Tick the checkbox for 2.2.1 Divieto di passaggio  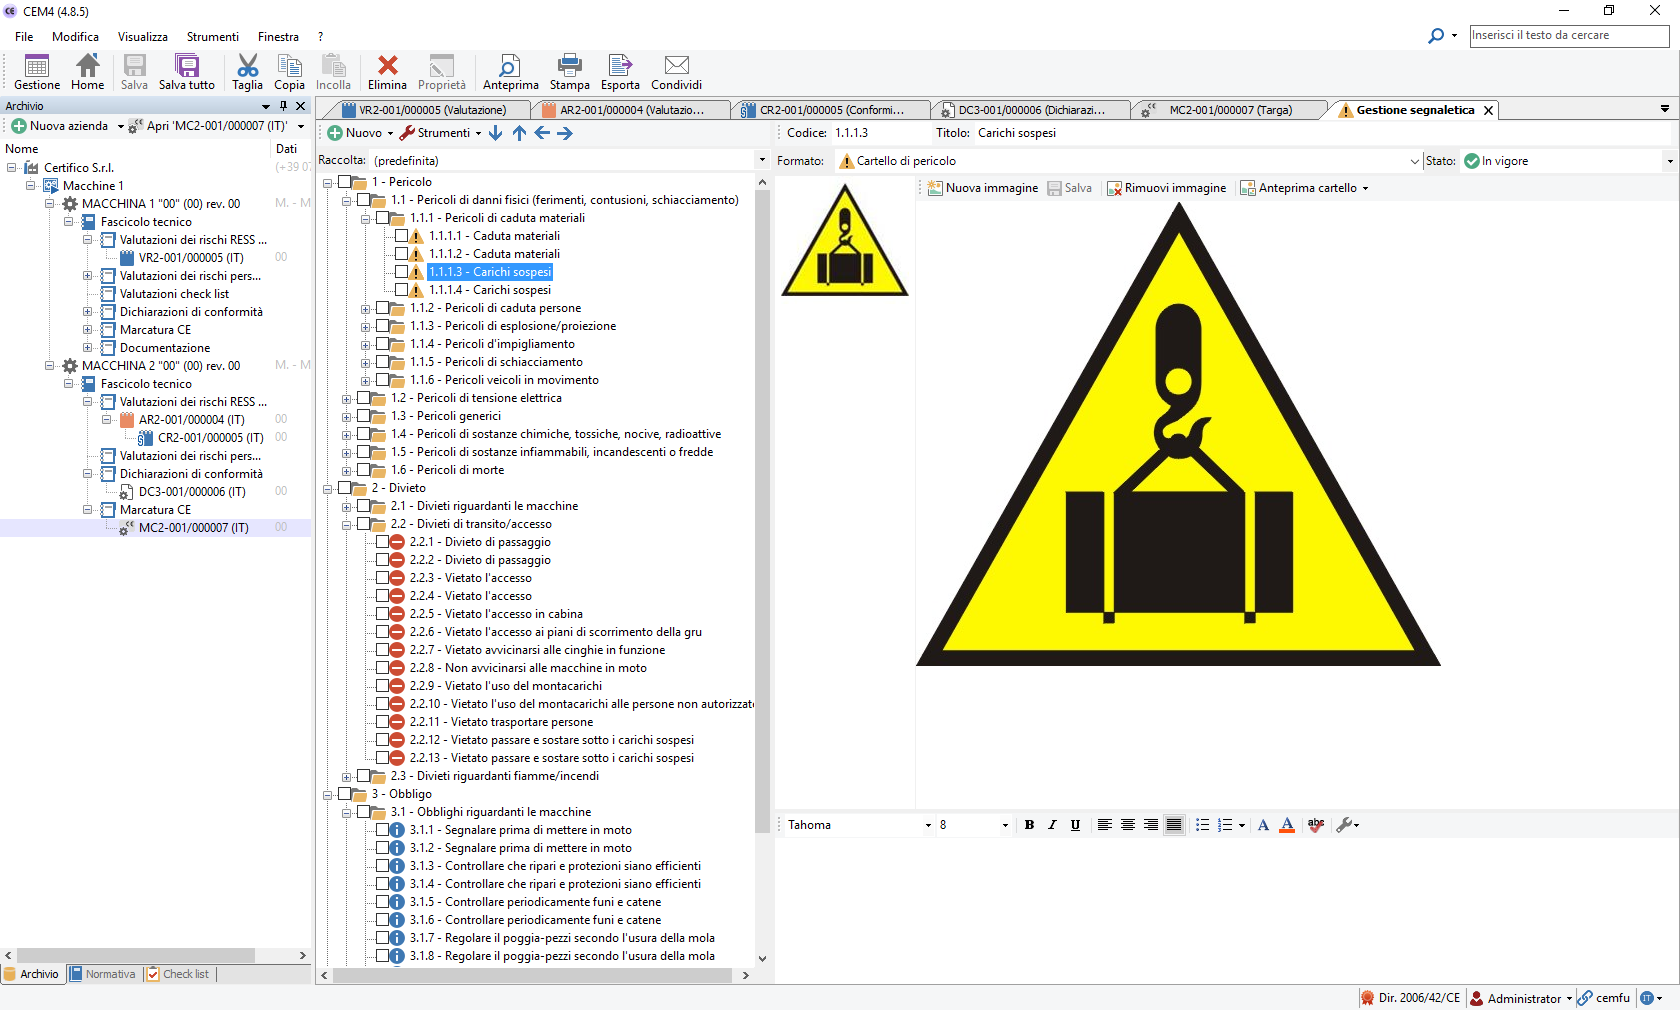coord(383,542)
